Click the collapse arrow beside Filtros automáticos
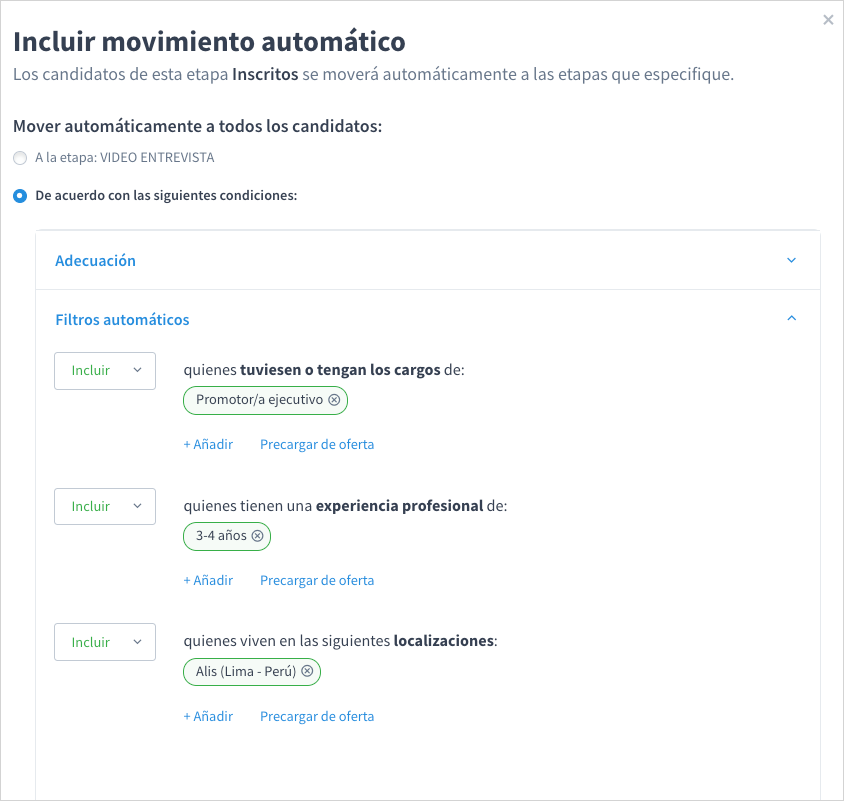This screenshot has height=801, width=844. 791,316
